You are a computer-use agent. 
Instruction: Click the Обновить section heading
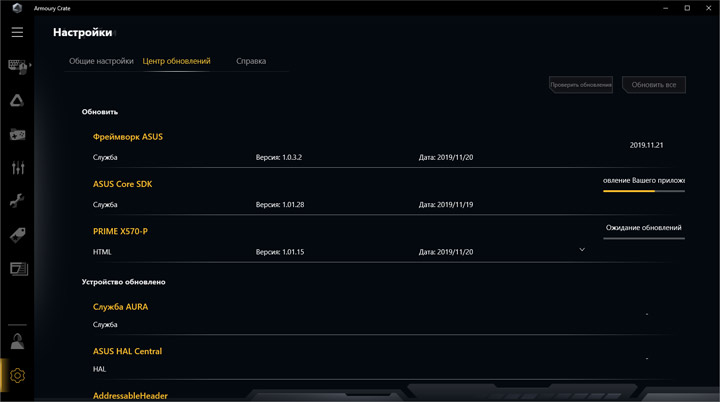tap(100, 112)
